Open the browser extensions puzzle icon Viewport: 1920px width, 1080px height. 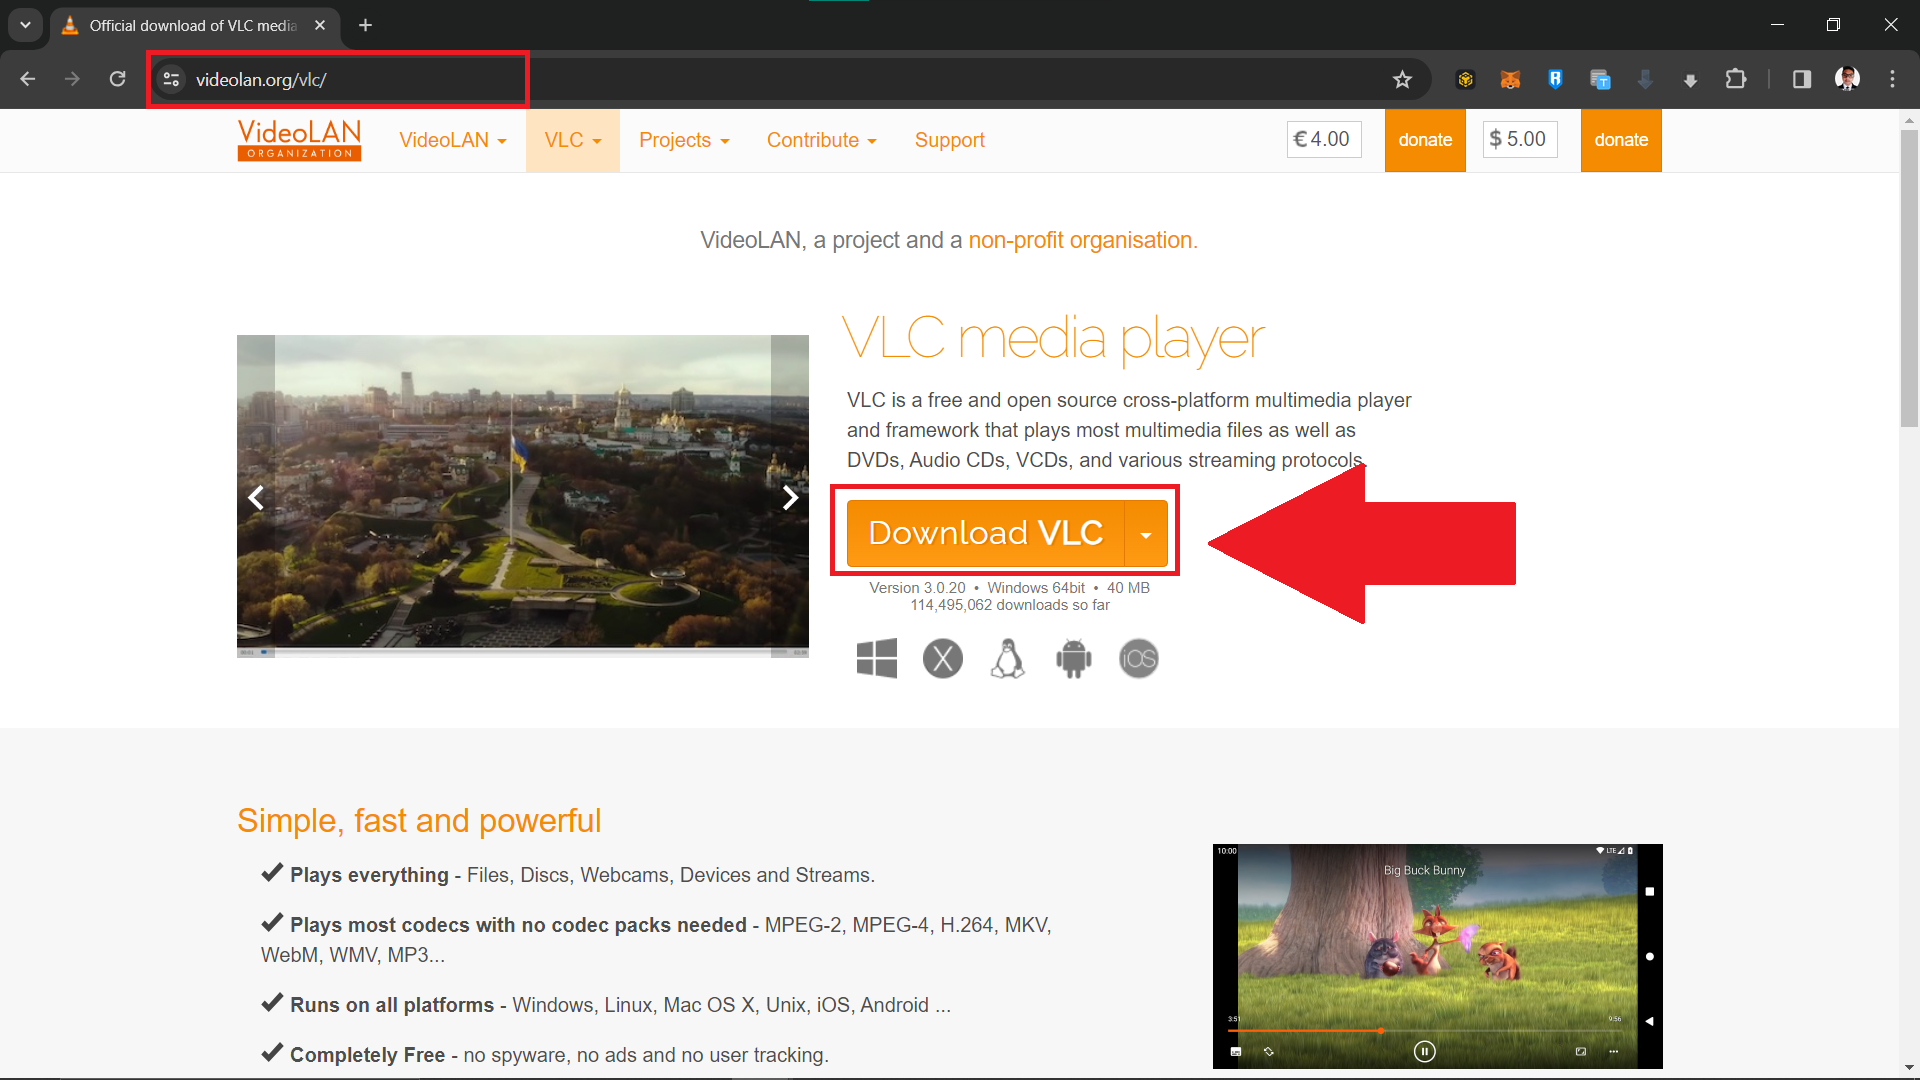click(x=1736, y=79)
